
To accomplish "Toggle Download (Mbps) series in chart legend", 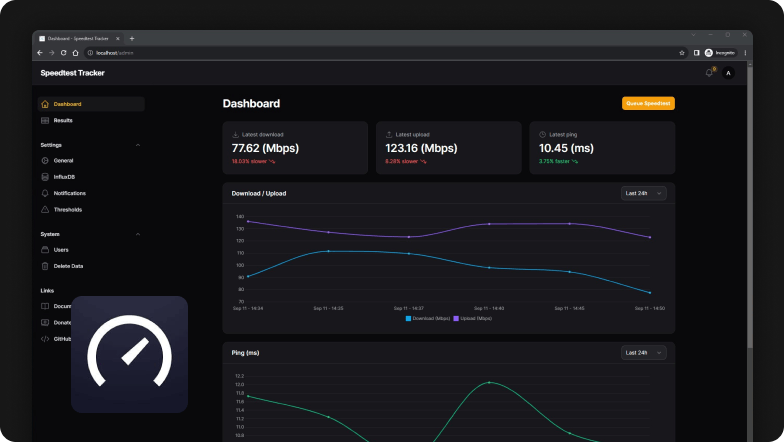I will 427,318.
